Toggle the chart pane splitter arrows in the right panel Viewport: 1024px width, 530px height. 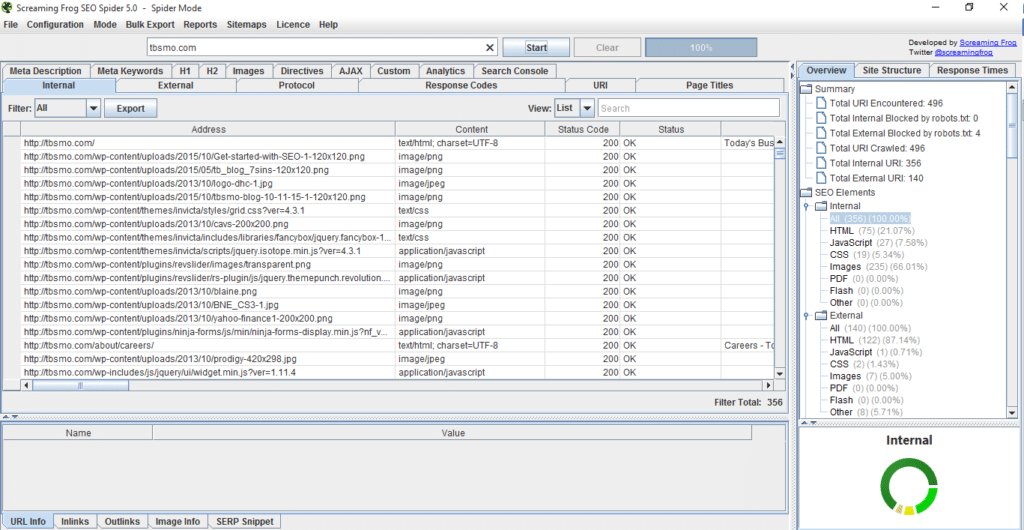808,422
